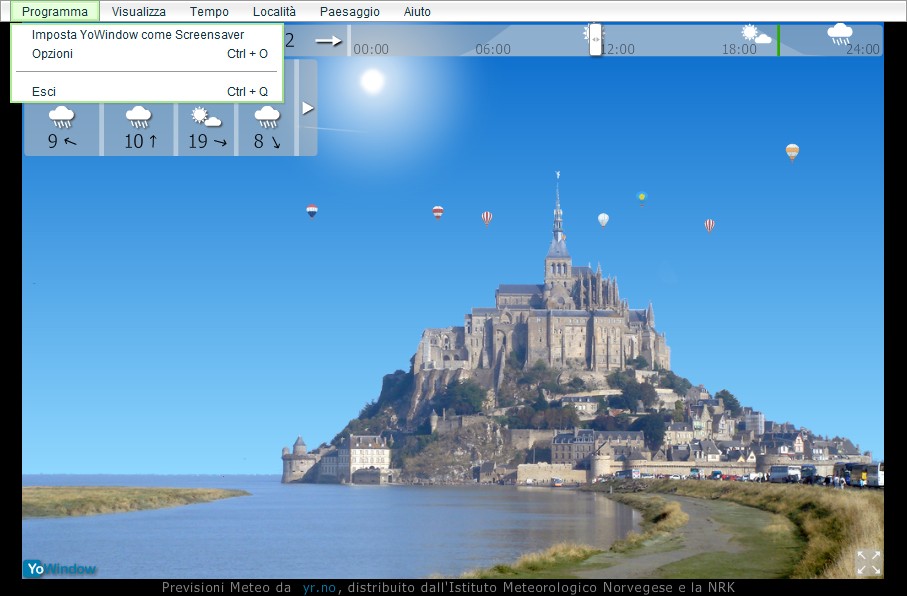Click the YoWindow logo

60,569
